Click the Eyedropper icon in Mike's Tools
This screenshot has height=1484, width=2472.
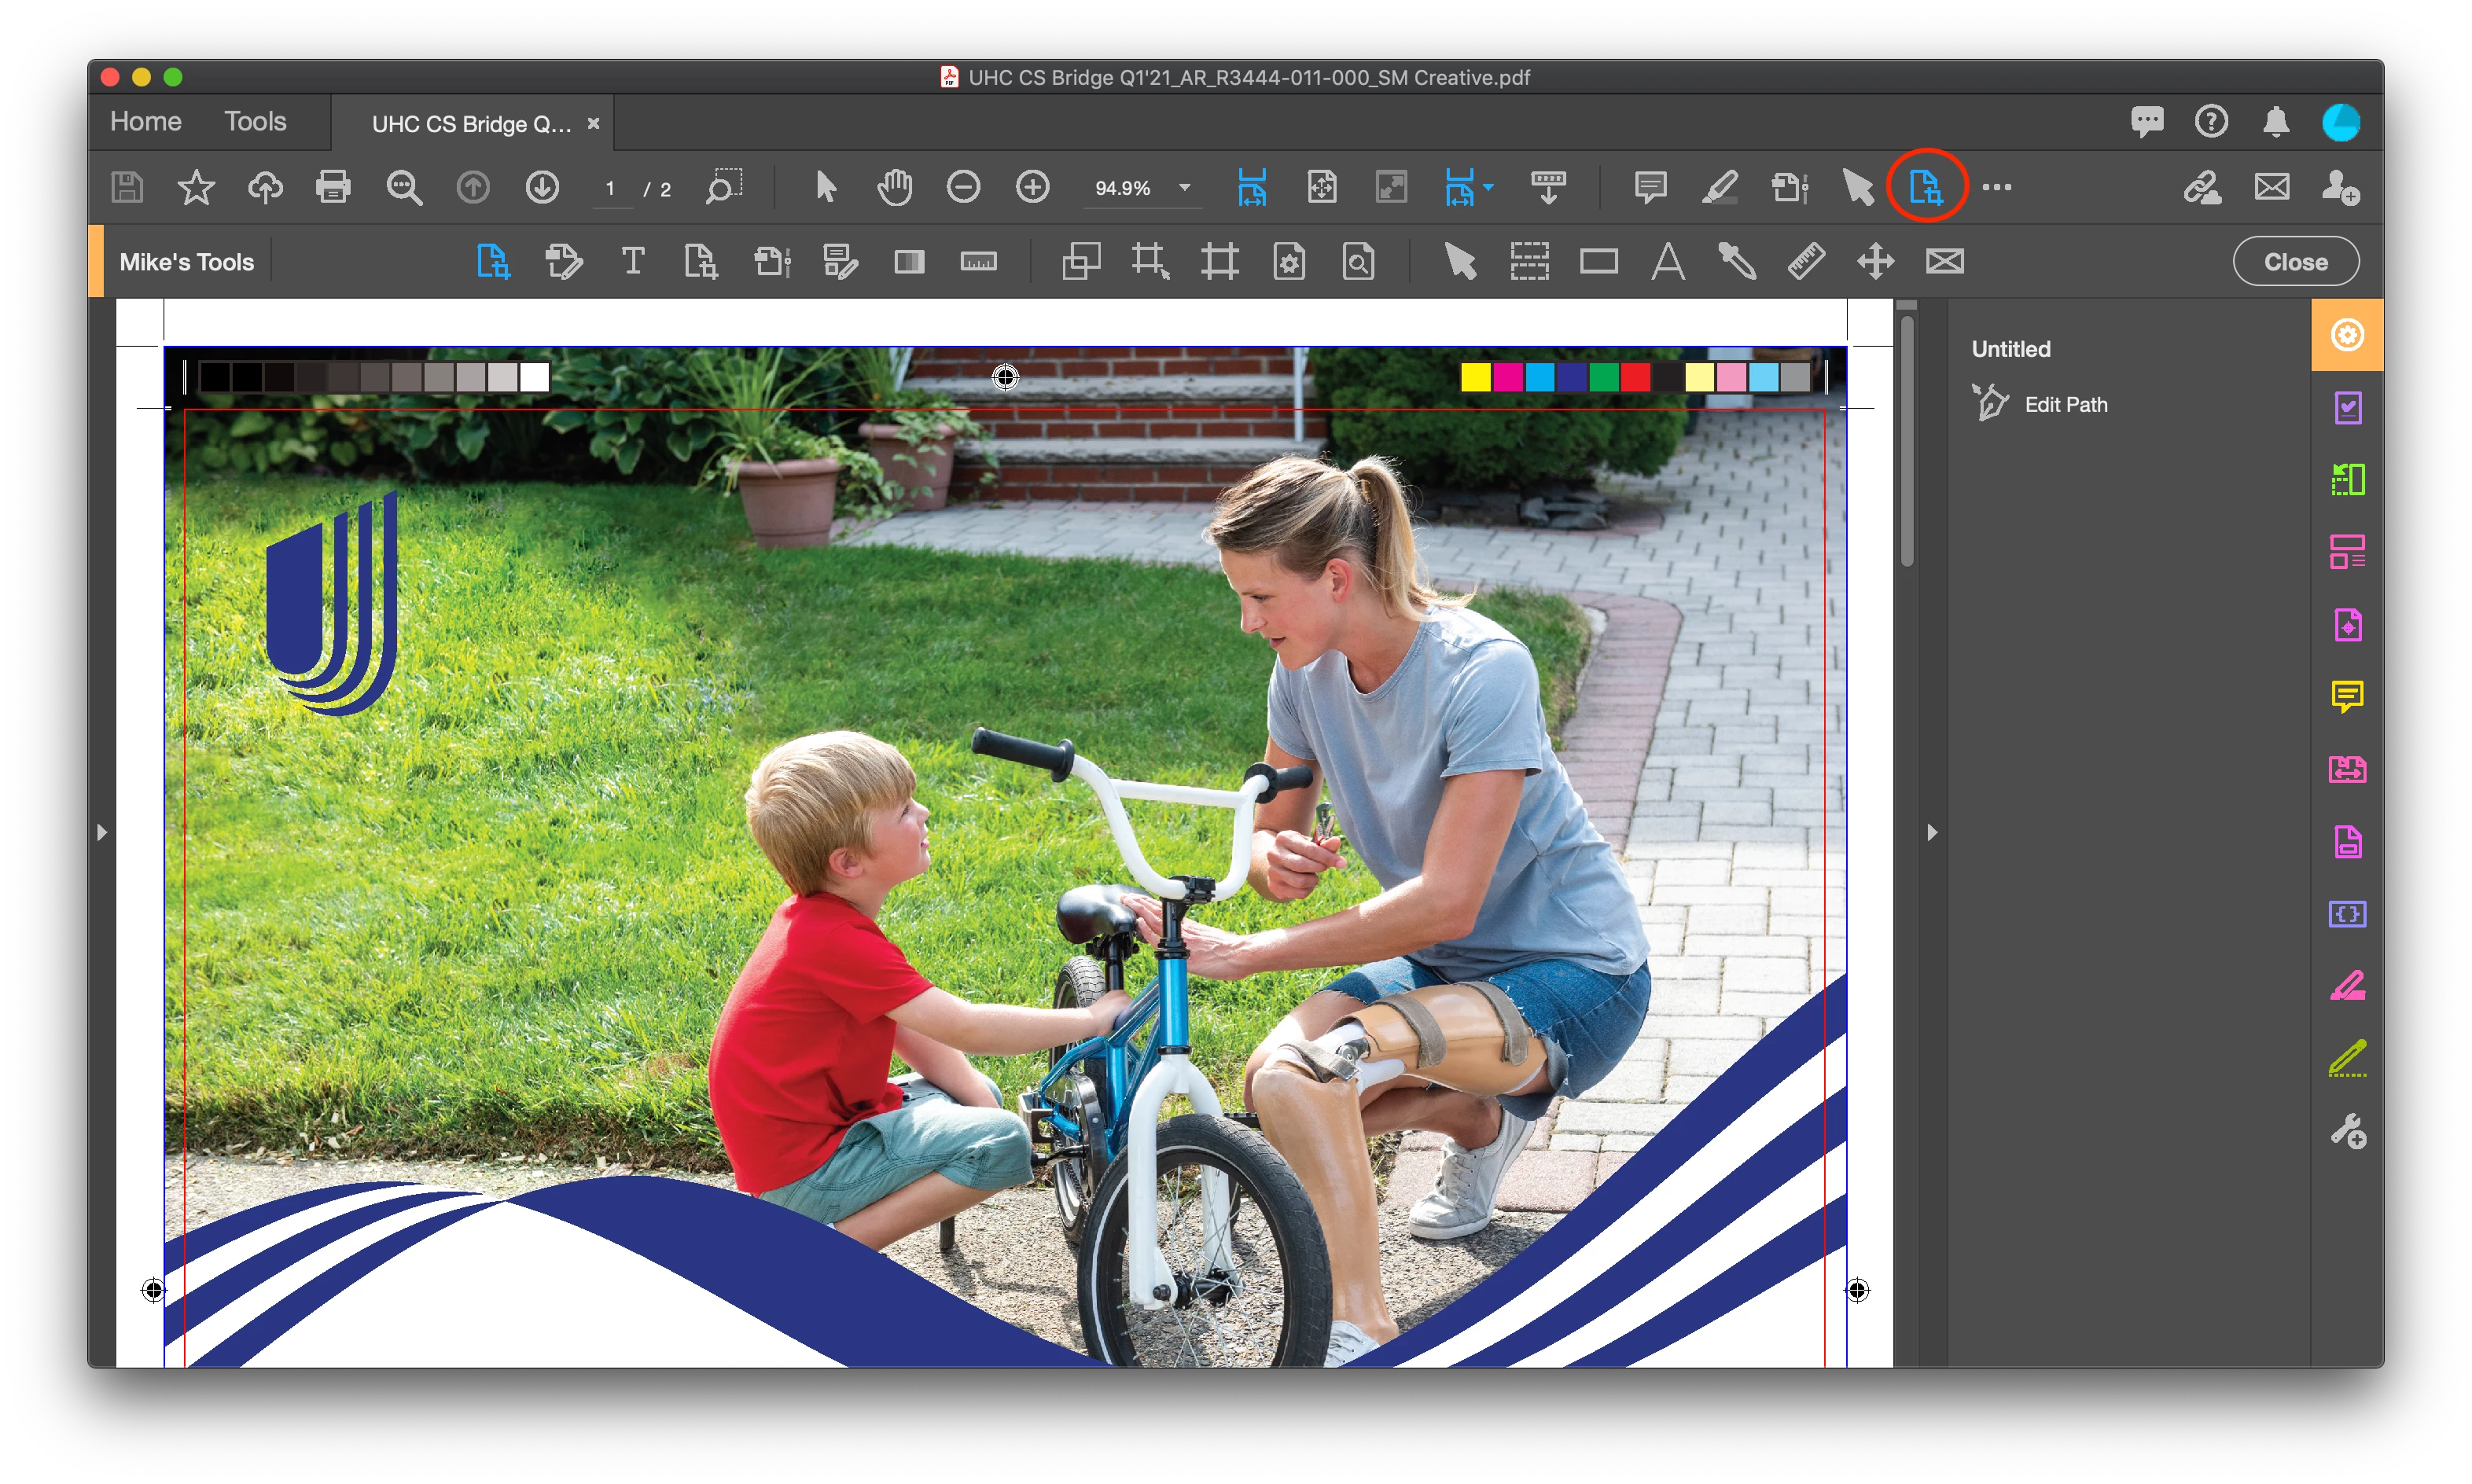(x=1737, y=262)
